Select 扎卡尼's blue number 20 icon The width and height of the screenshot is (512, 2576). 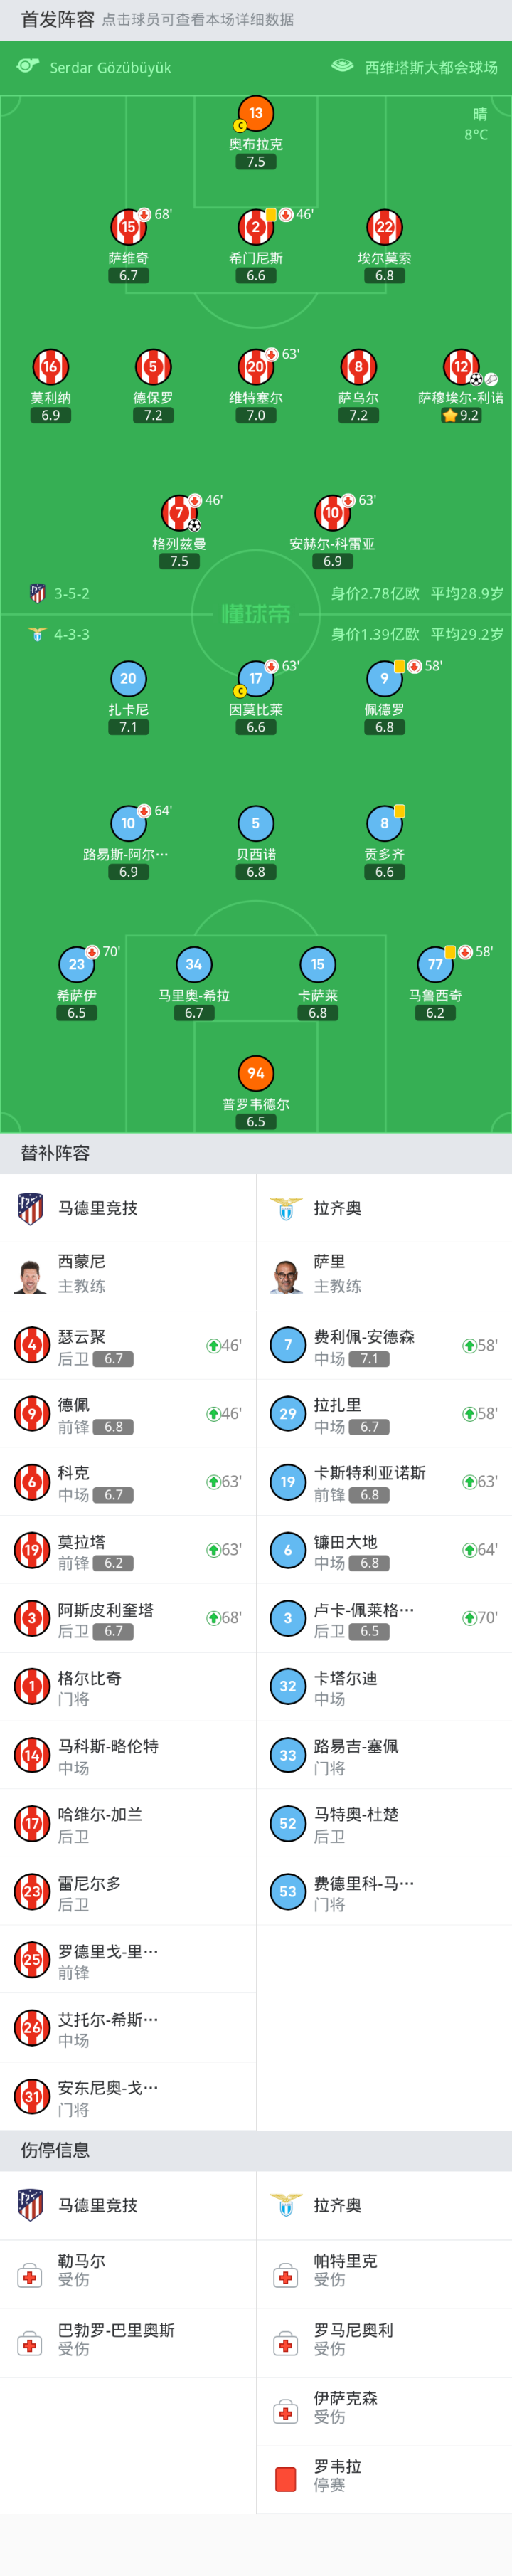click(x=128, y=679)
